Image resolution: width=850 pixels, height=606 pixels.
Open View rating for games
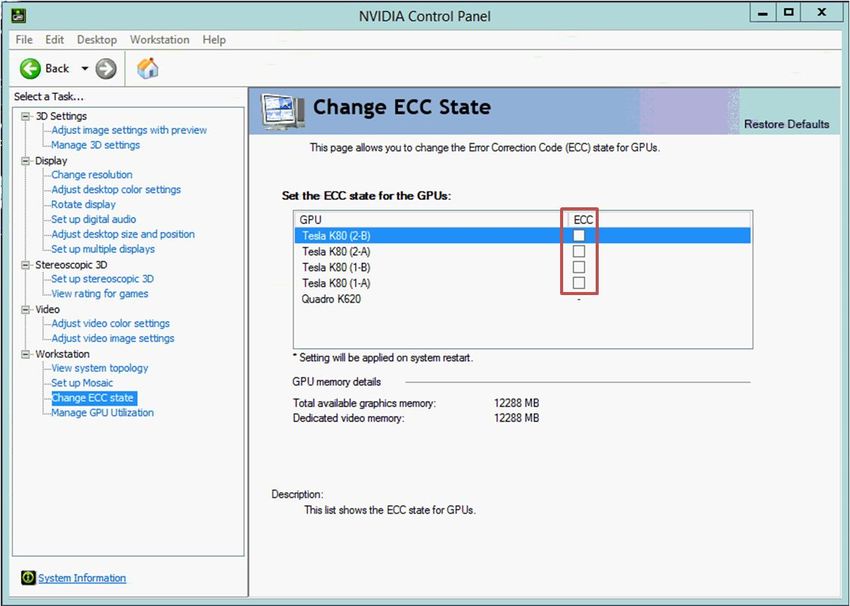[x=100, y=293]
